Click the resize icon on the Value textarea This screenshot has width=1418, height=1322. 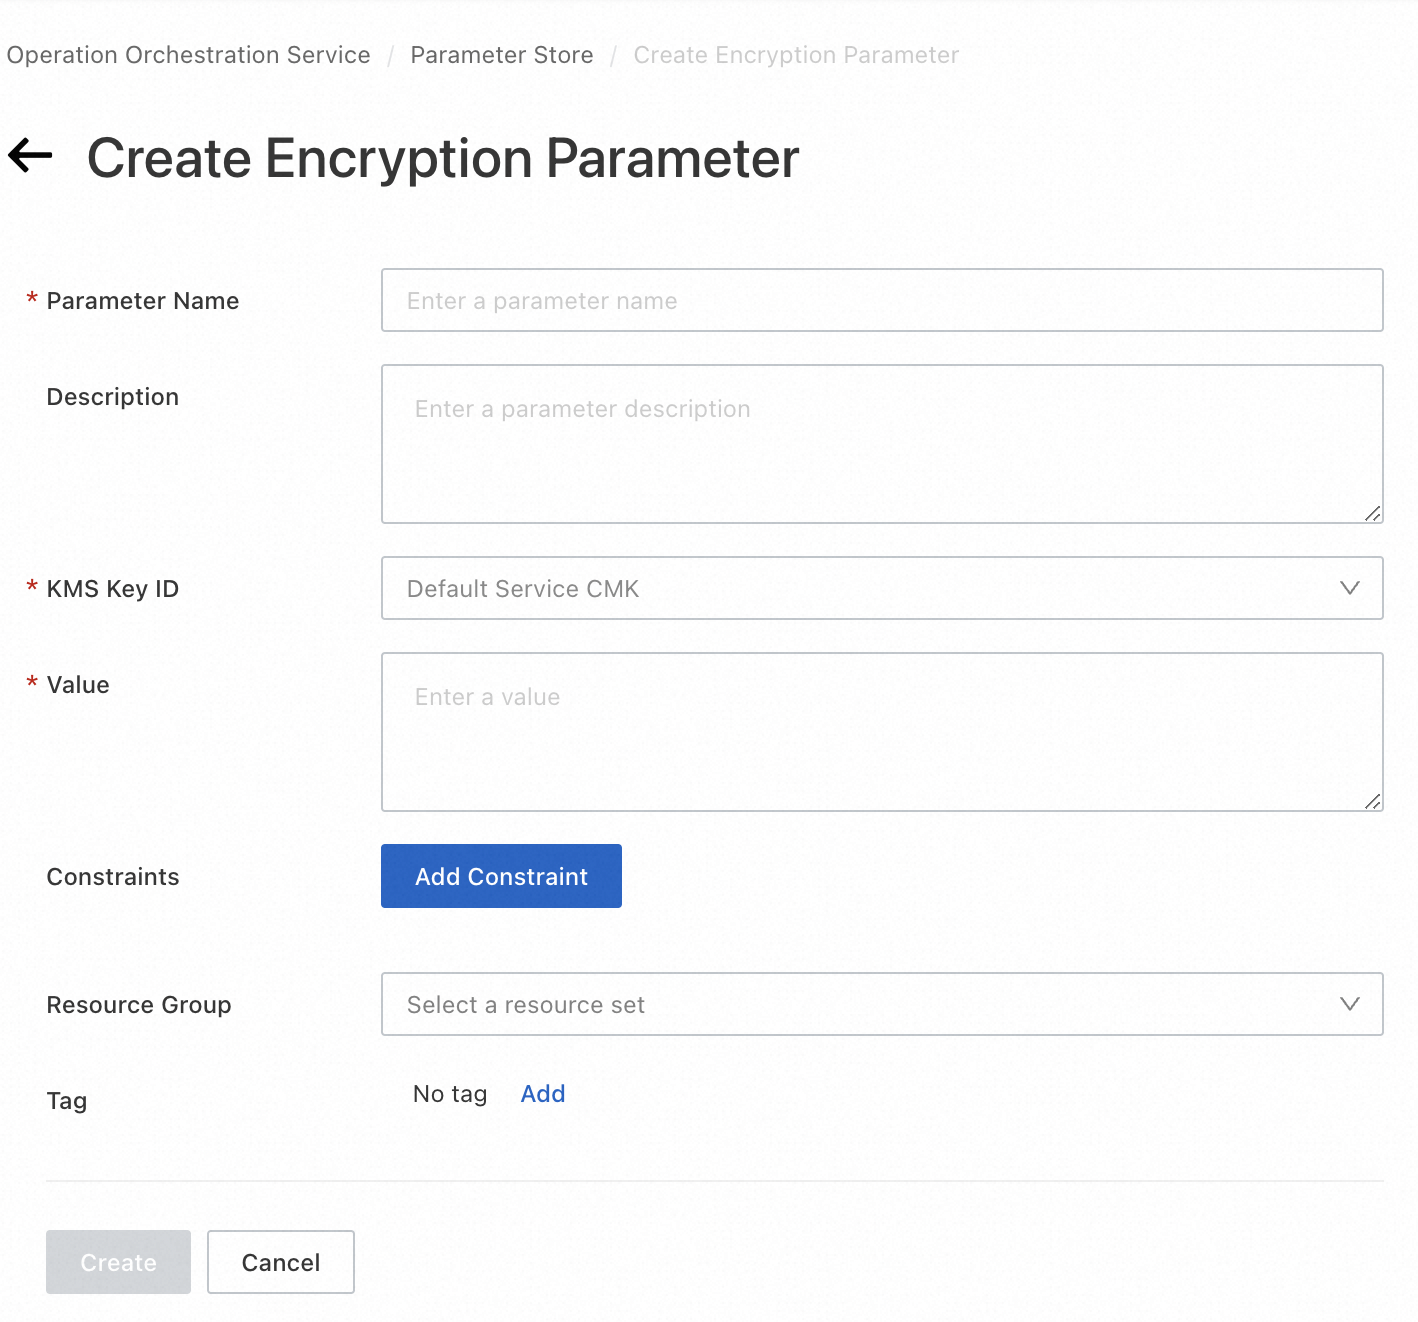pos(1373,803)
